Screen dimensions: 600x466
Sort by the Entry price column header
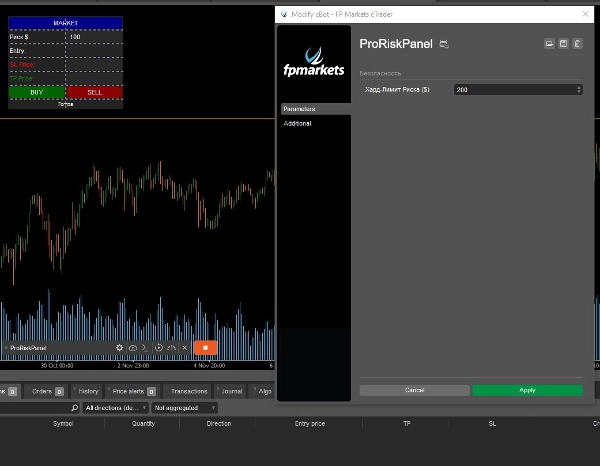click(310, 424)
